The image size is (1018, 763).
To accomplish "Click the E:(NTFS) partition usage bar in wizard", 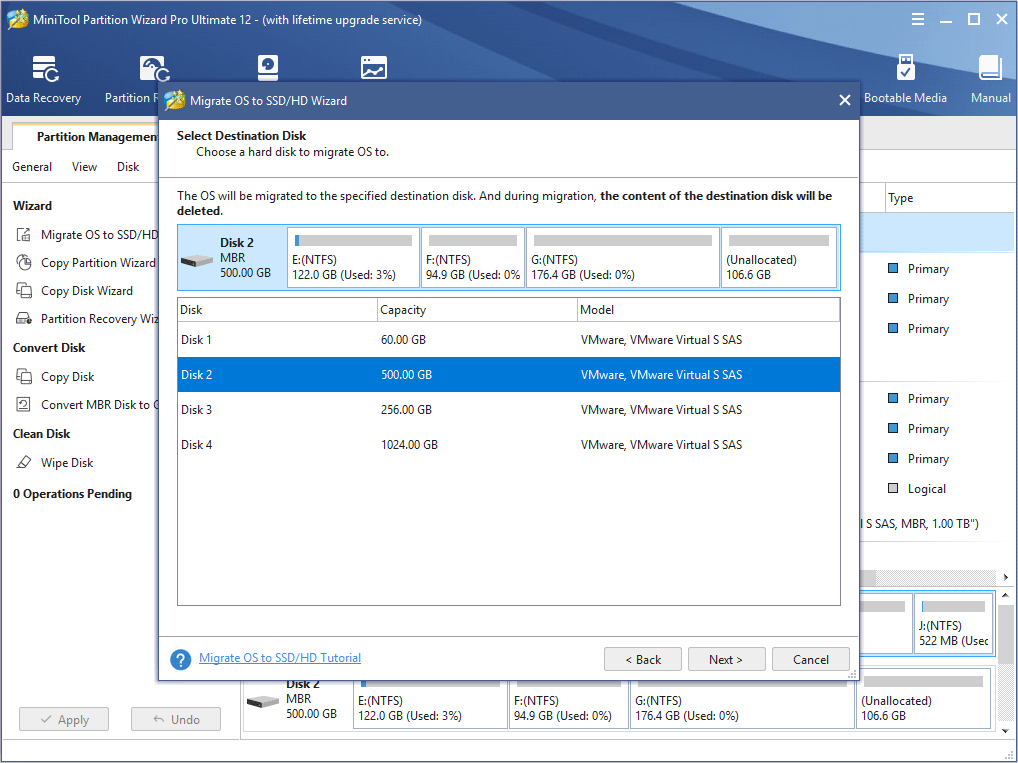I will pos(353,241).
